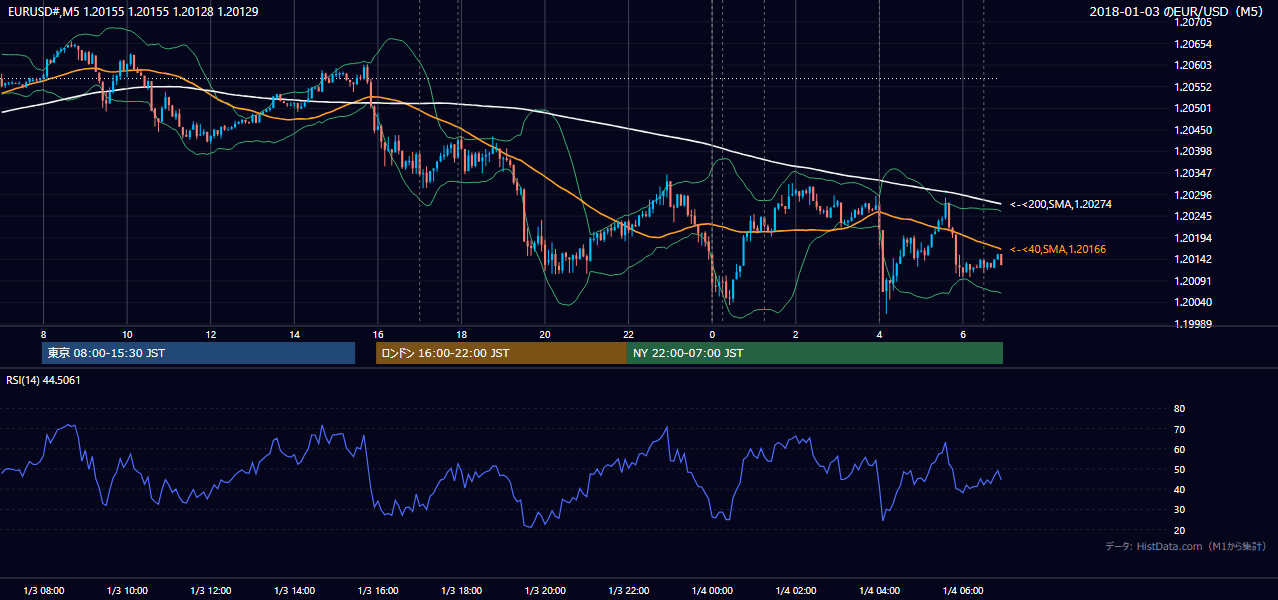Click hour label 16 under the price chart

pos(378,334)
